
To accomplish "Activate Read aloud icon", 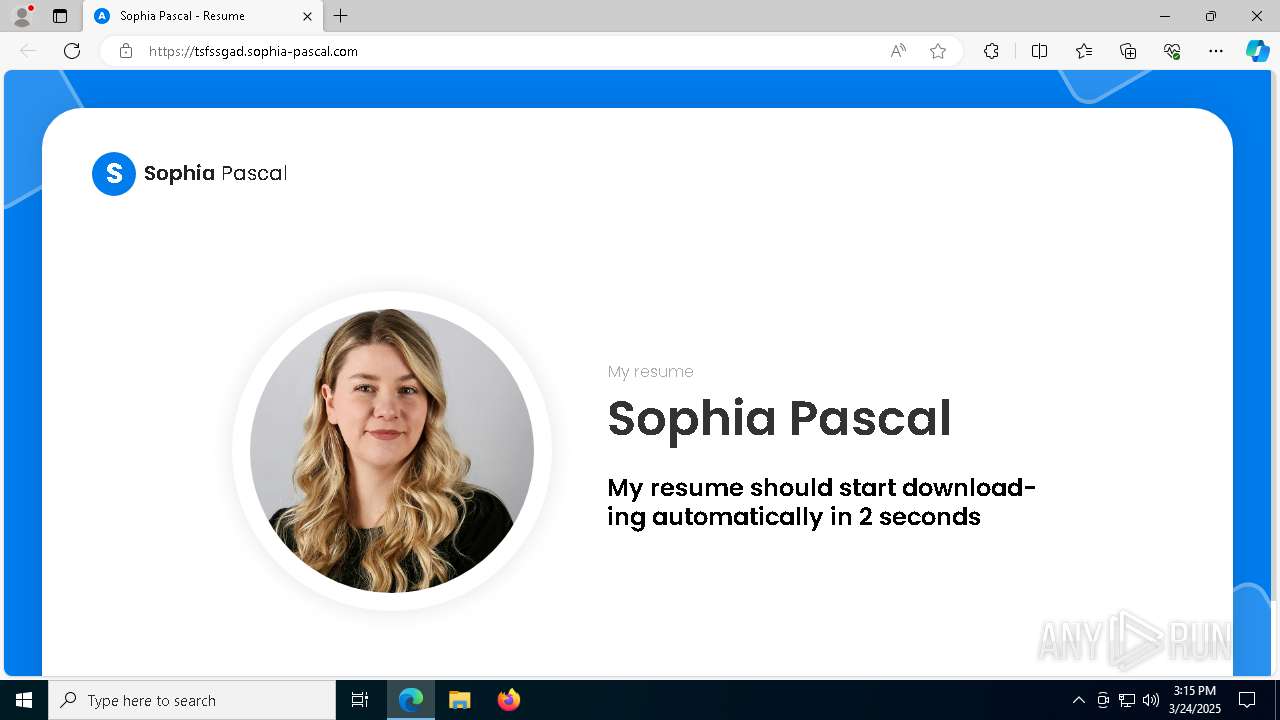I will click(x=898, y=51).
